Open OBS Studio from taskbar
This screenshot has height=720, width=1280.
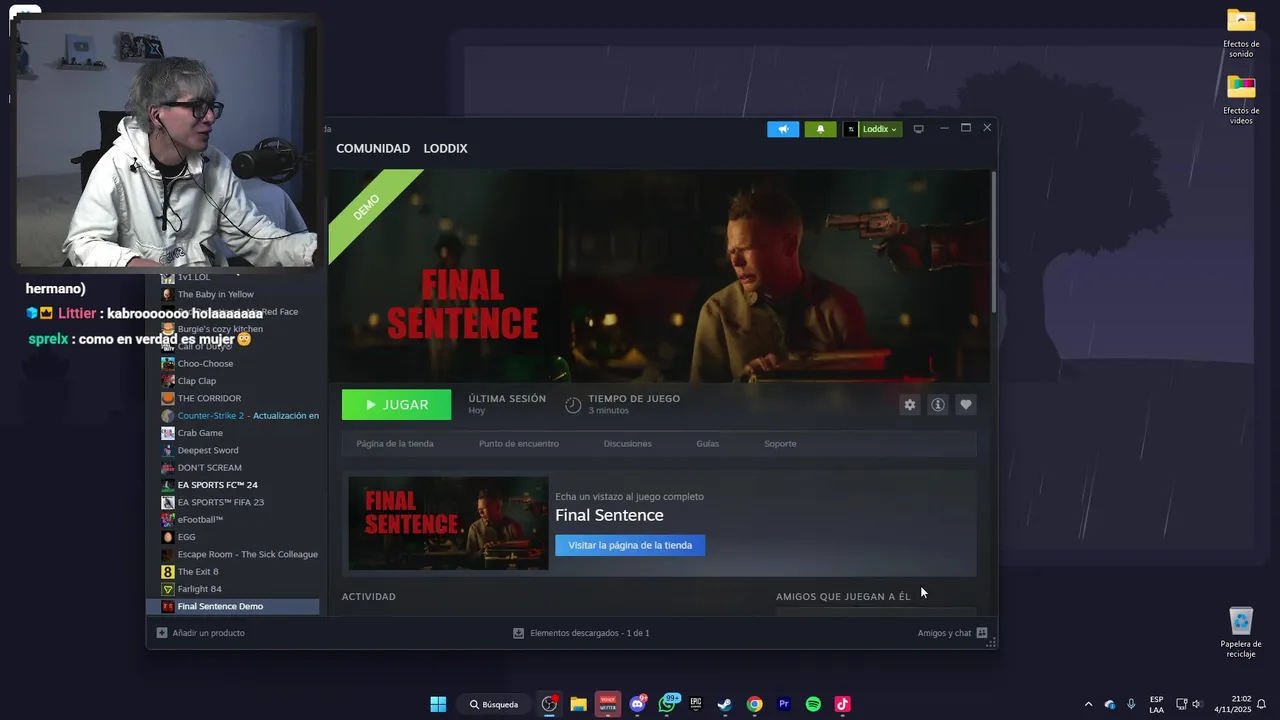point(549,704)
